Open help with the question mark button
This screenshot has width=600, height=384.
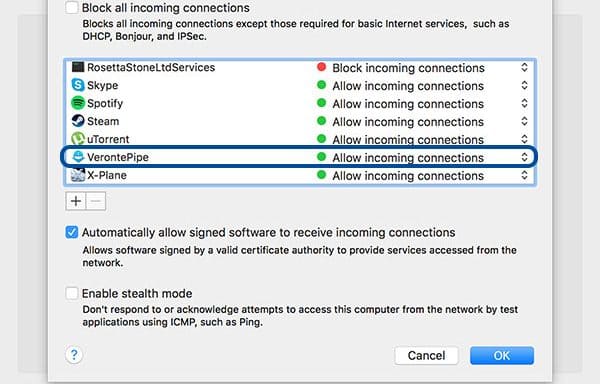pyautogui.click(x=74, y=355)
